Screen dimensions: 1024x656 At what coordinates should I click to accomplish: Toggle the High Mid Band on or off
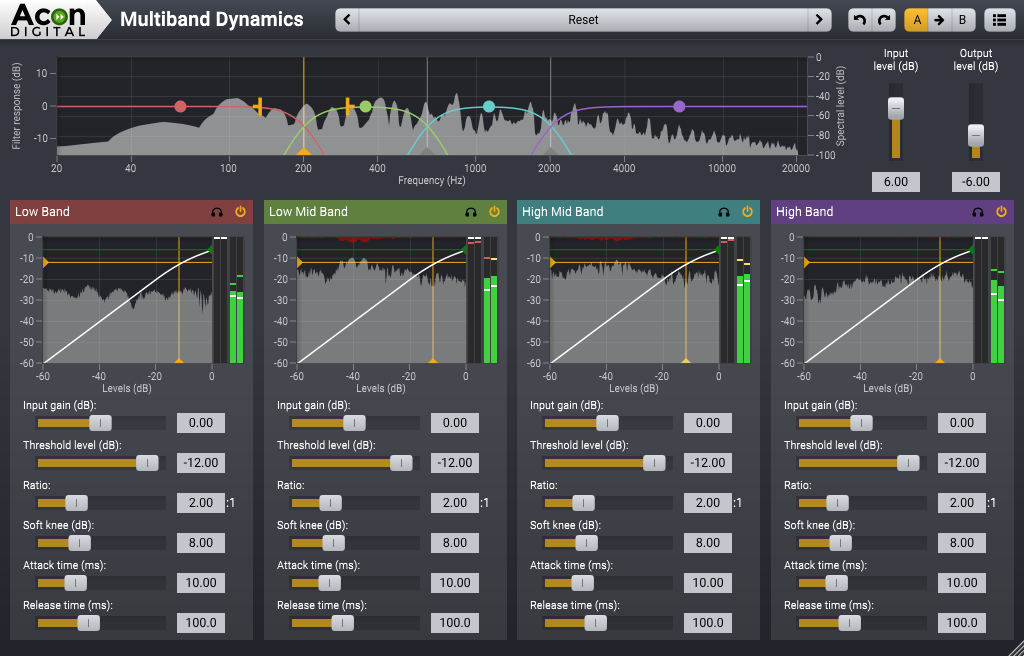point(746,212)
